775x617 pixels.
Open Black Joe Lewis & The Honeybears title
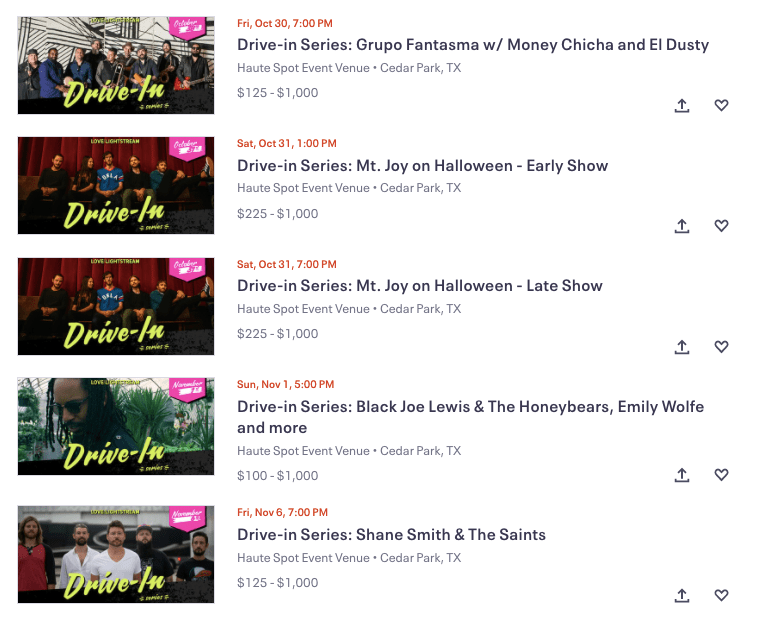471,417
